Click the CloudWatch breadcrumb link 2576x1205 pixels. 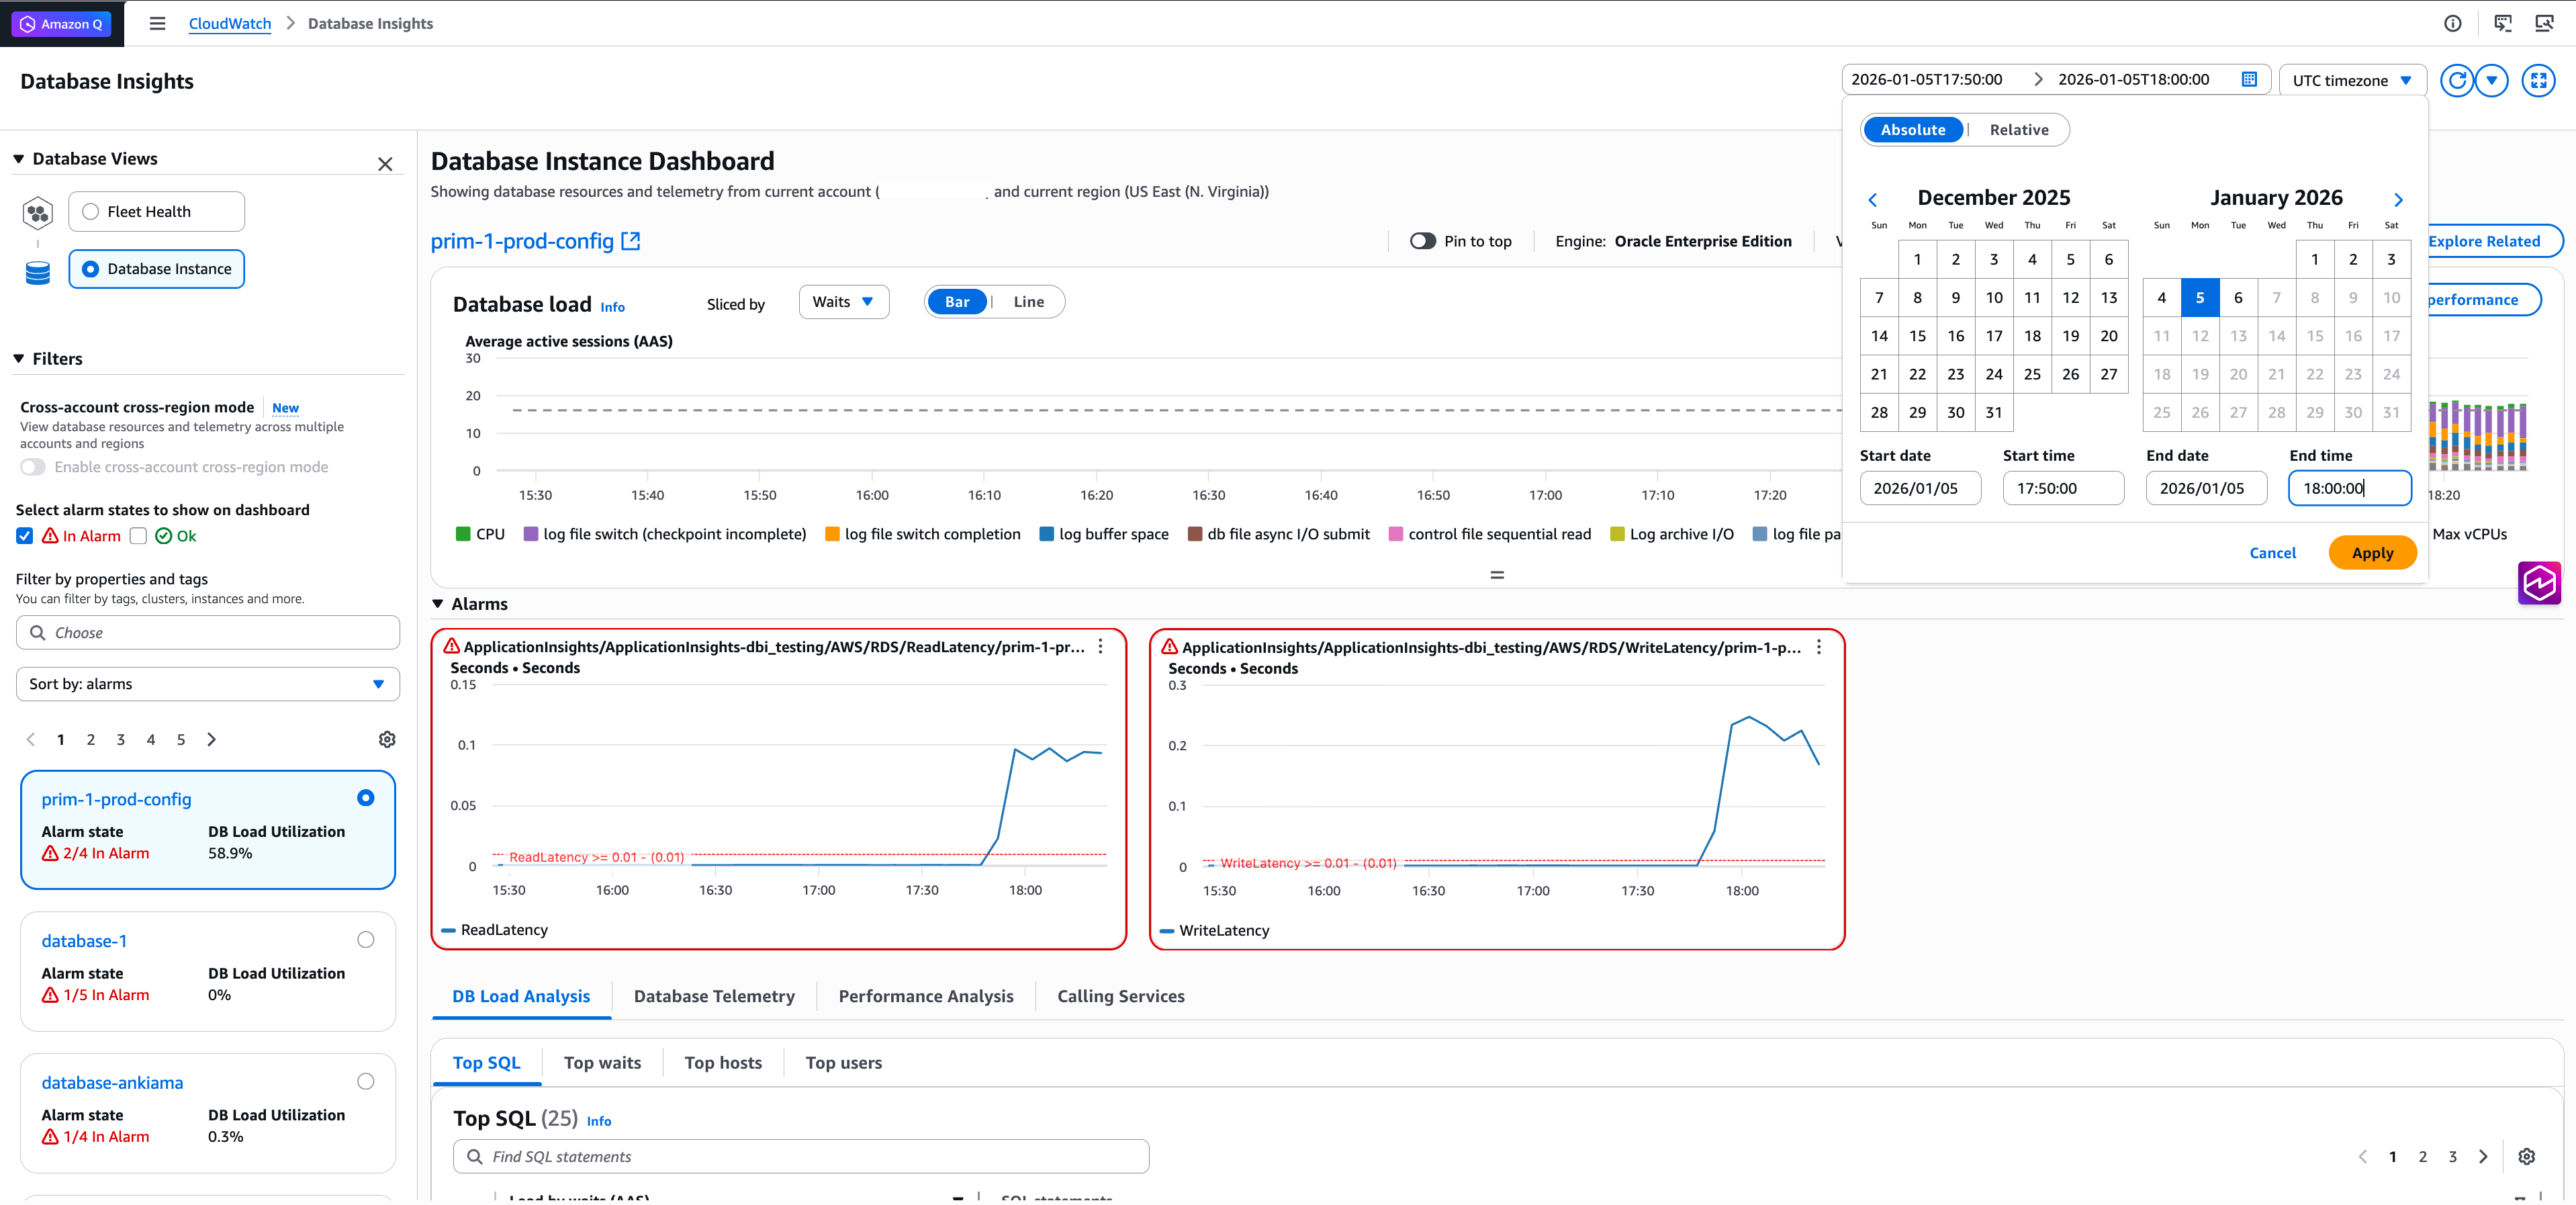230,24
